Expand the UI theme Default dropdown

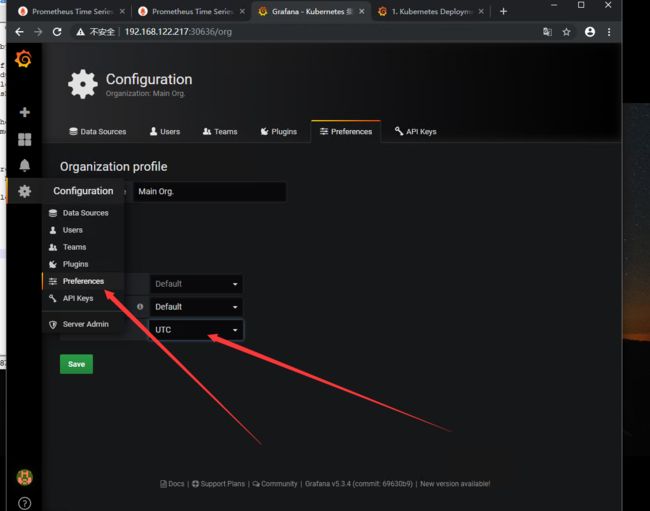click(196, 284)
